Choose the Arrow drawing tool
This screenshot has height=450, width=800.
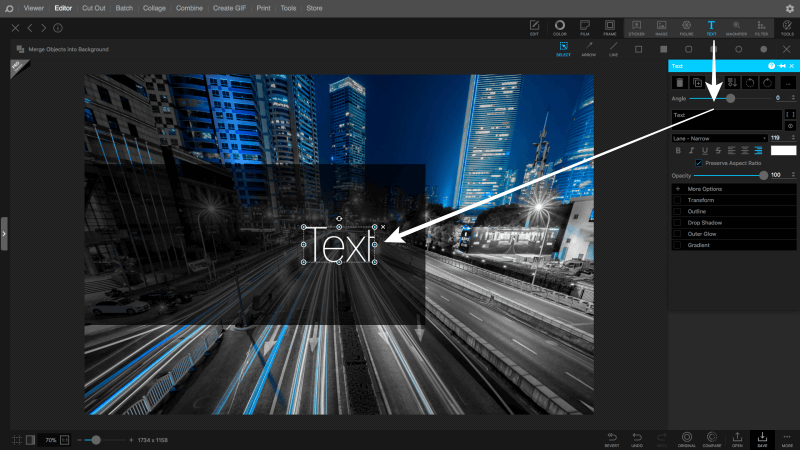click(x=589, y=49)
